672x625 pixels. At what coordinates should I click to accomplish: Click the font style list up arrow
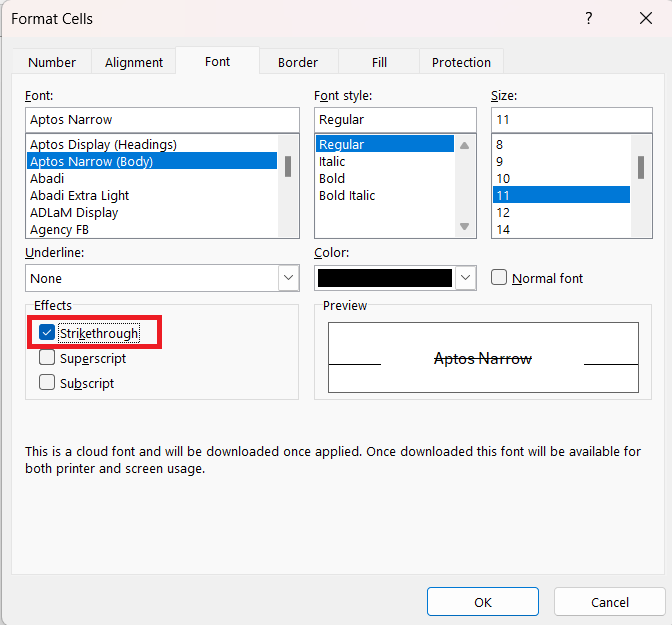coord(464,146)
